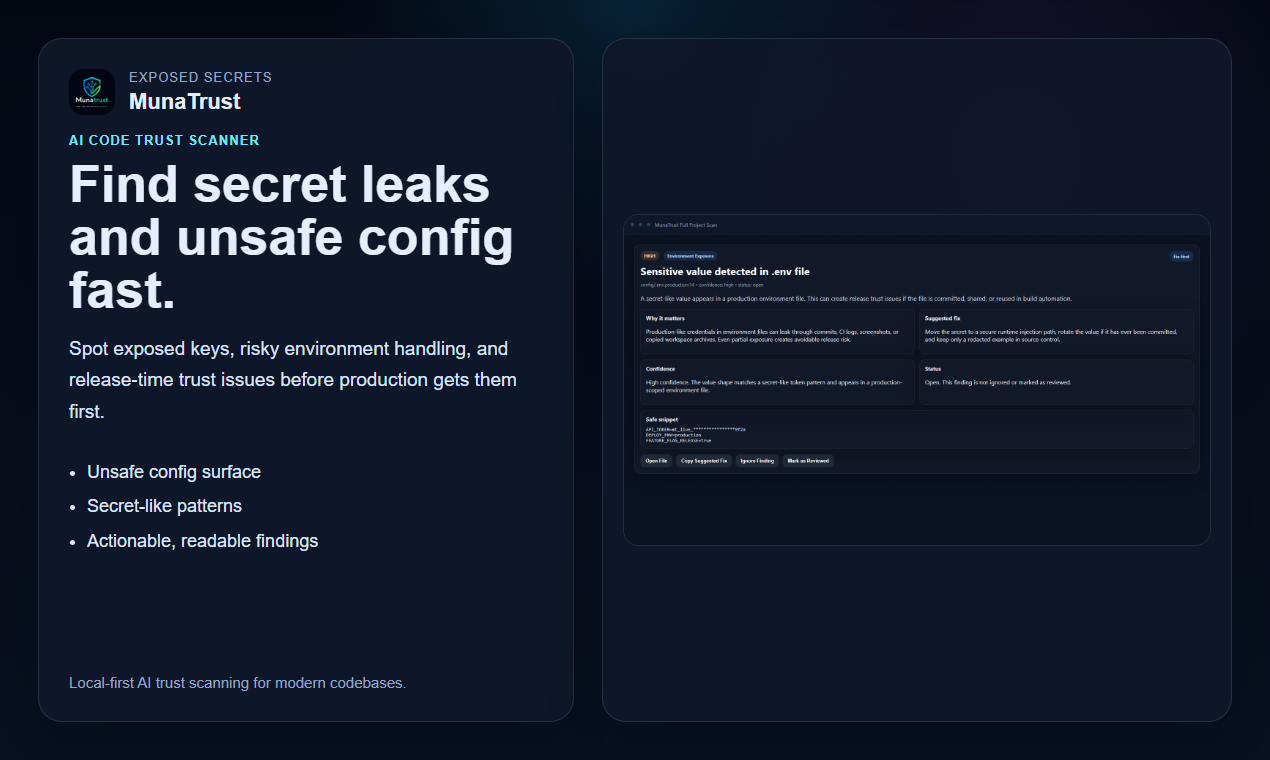Click the 'EXPOSED SECRETS' label
The image size is (1270, 760).
(200, 77)
